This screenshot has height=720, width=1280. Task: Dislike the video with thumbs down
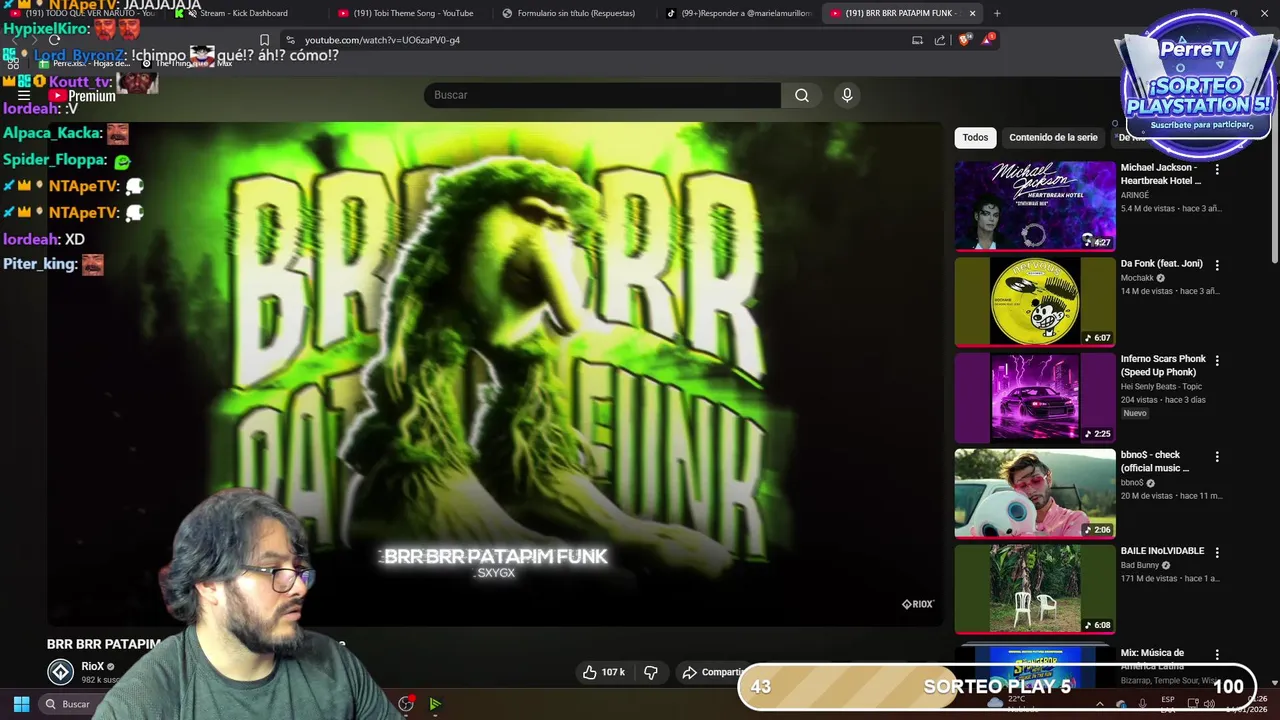point(651,672)
